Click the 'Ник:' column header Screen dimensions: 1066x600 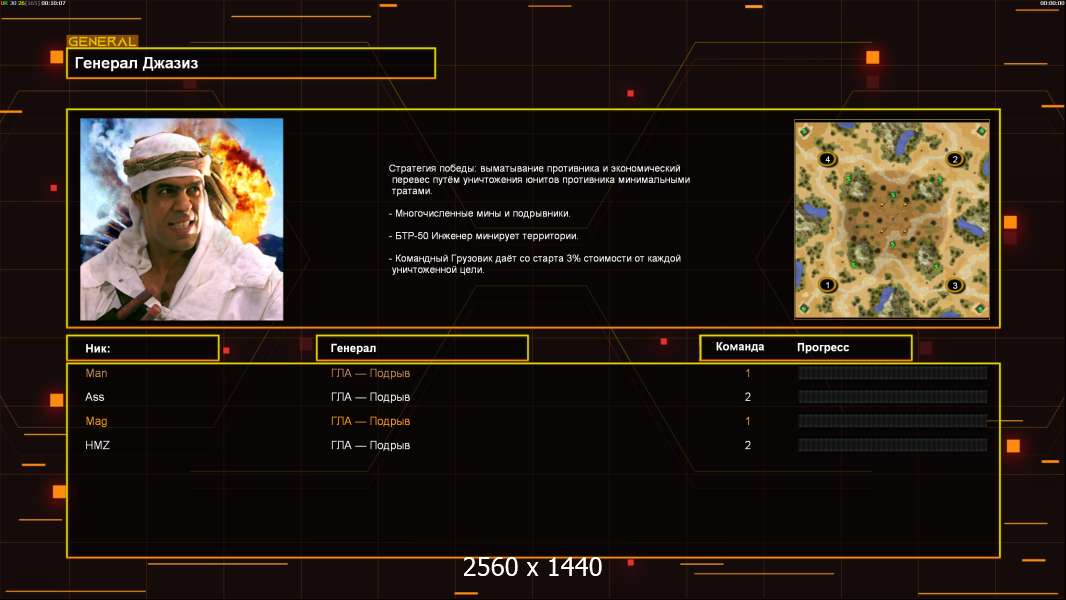(x=143, y=348)
